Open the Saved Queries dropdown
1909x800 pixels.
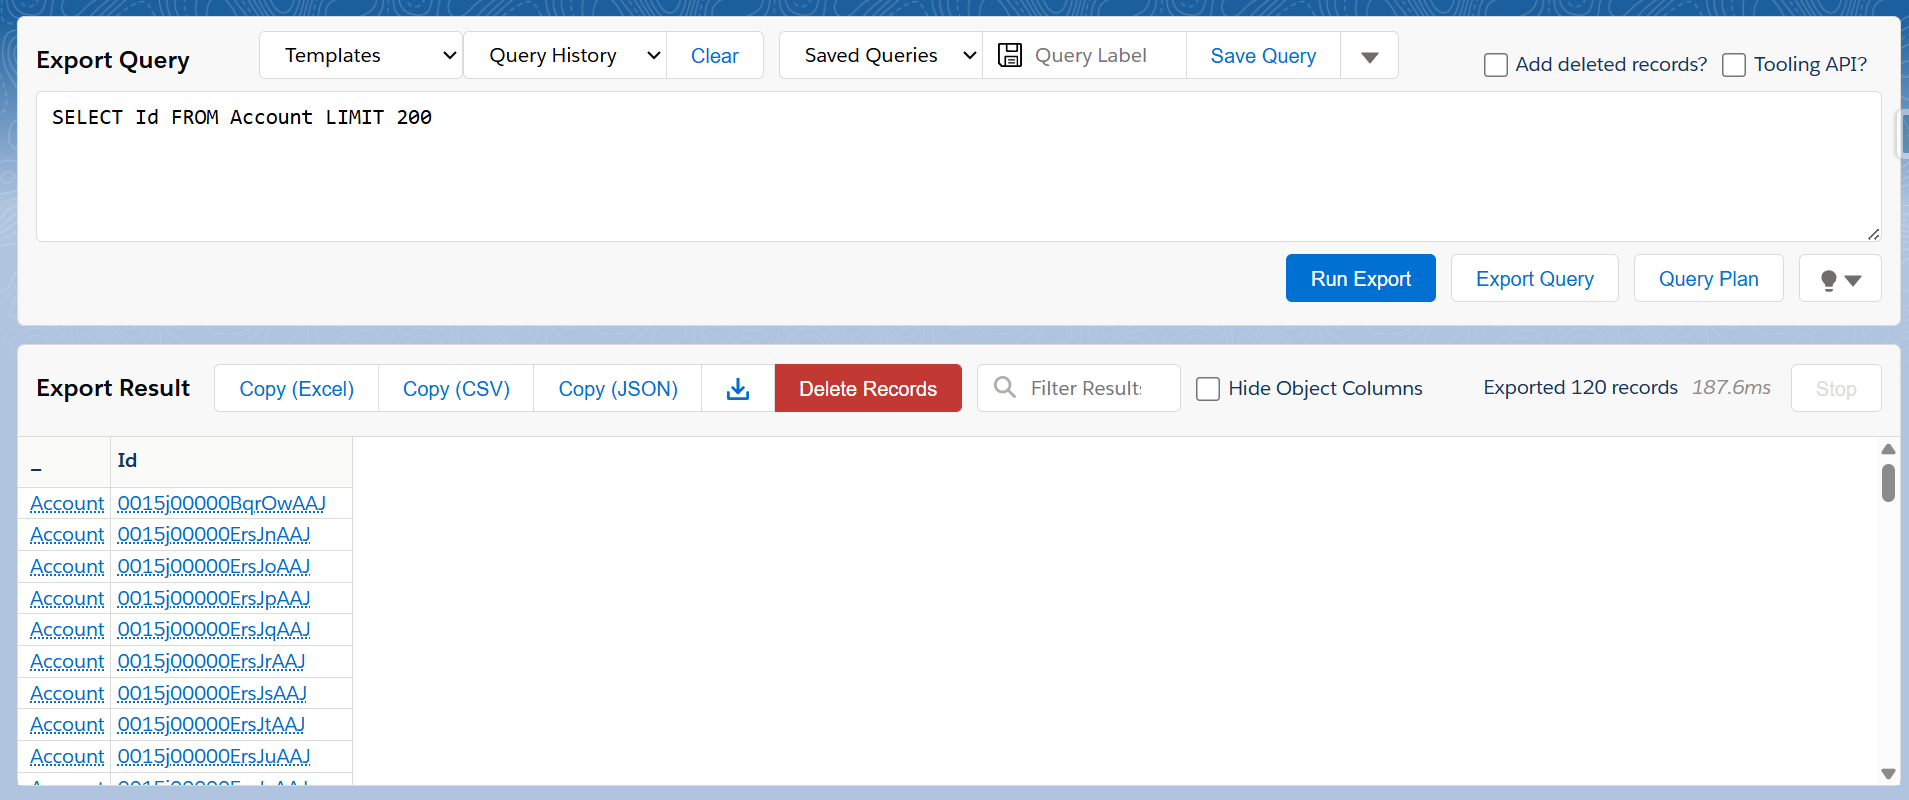[880, 56]
